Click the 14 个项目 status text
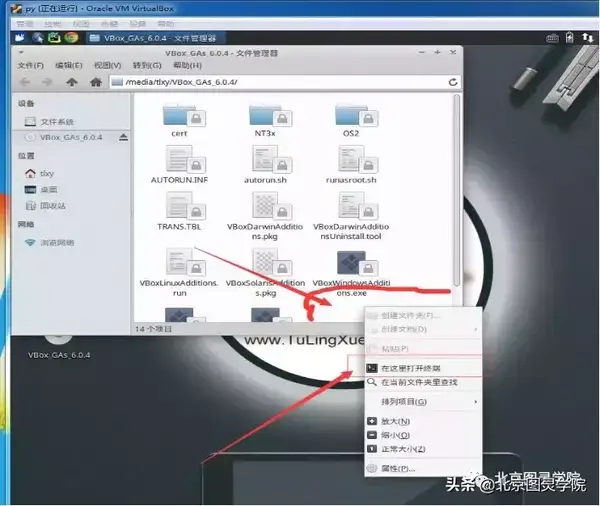This screenshot has height=506, width=600. (x=154, y=329)
